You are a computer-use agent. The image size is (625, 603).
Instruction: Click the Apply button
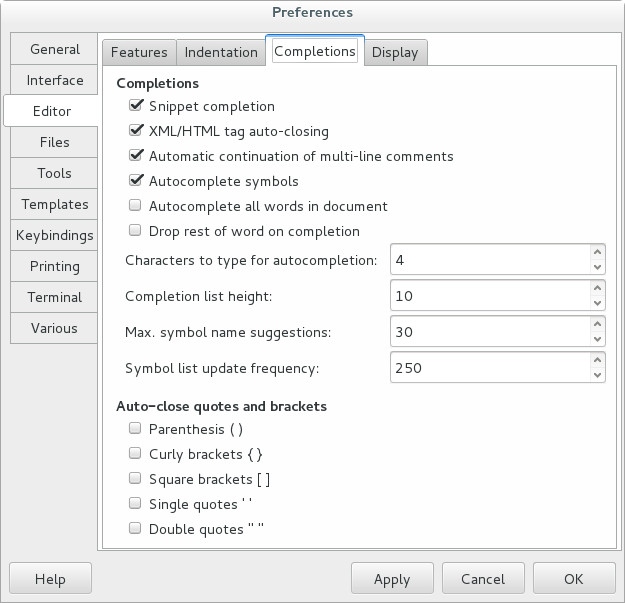coord(392,579)
